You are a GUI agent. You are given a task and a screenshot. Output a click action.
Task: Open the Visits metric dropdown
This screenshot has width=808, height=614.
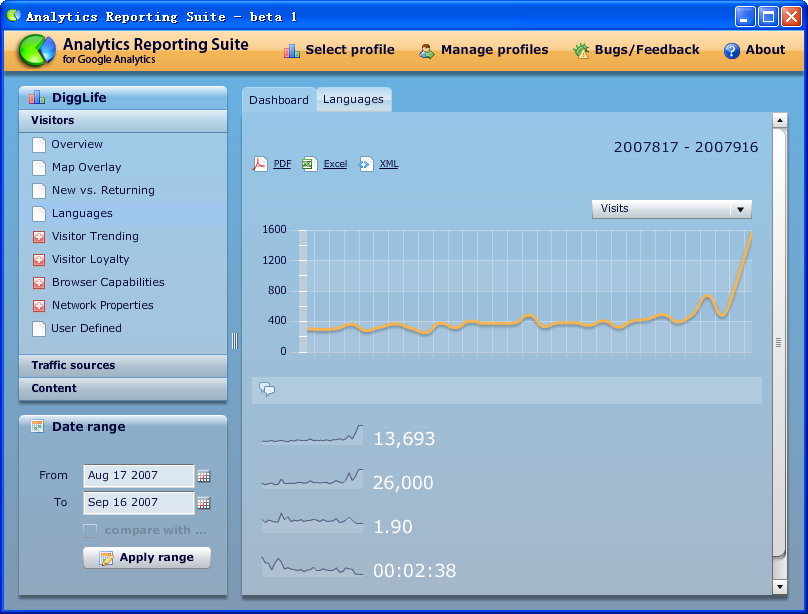click(x=671, y=209)
